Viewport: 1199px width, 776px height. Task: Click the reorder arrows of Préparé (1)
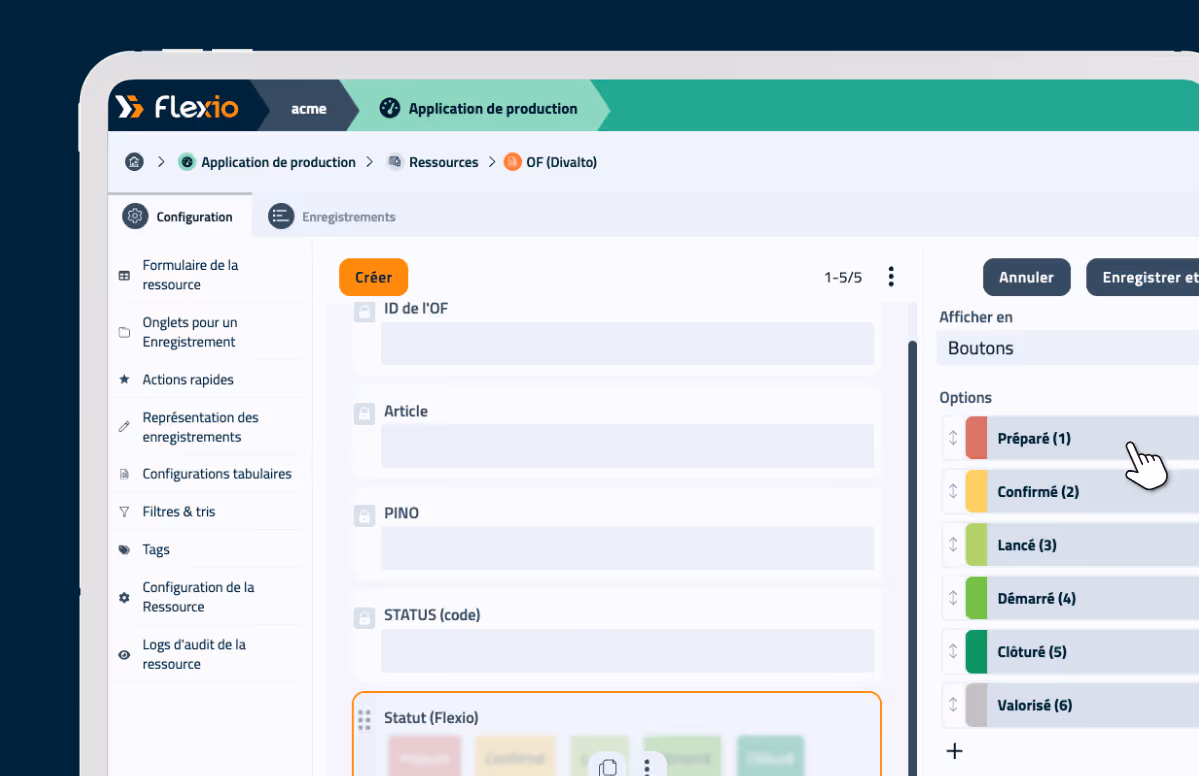pos(953,438)
